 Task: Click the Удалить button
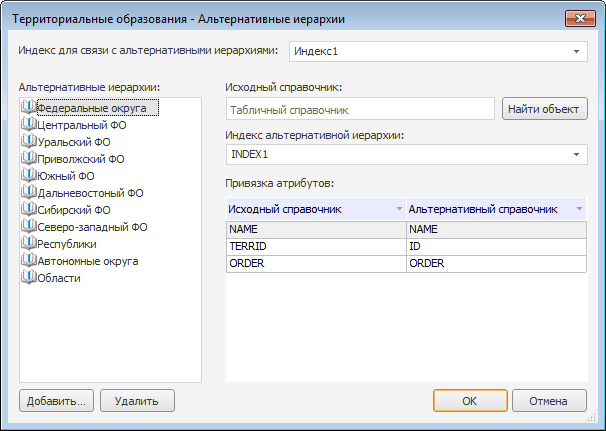point(137,400)
